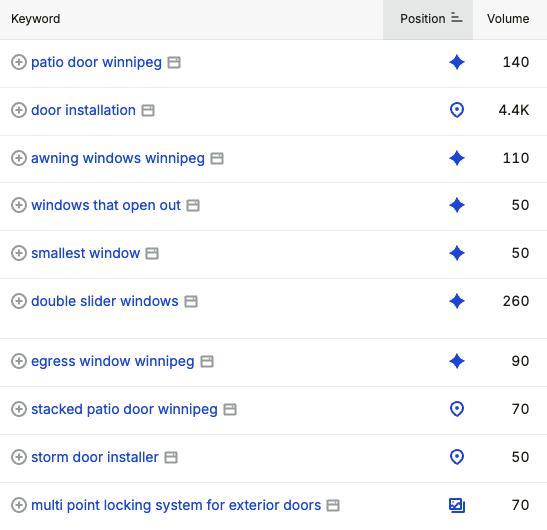Add 'door installation' keyword with plus icon
This screenshot has height=530, width=547.
pos(19,110)
